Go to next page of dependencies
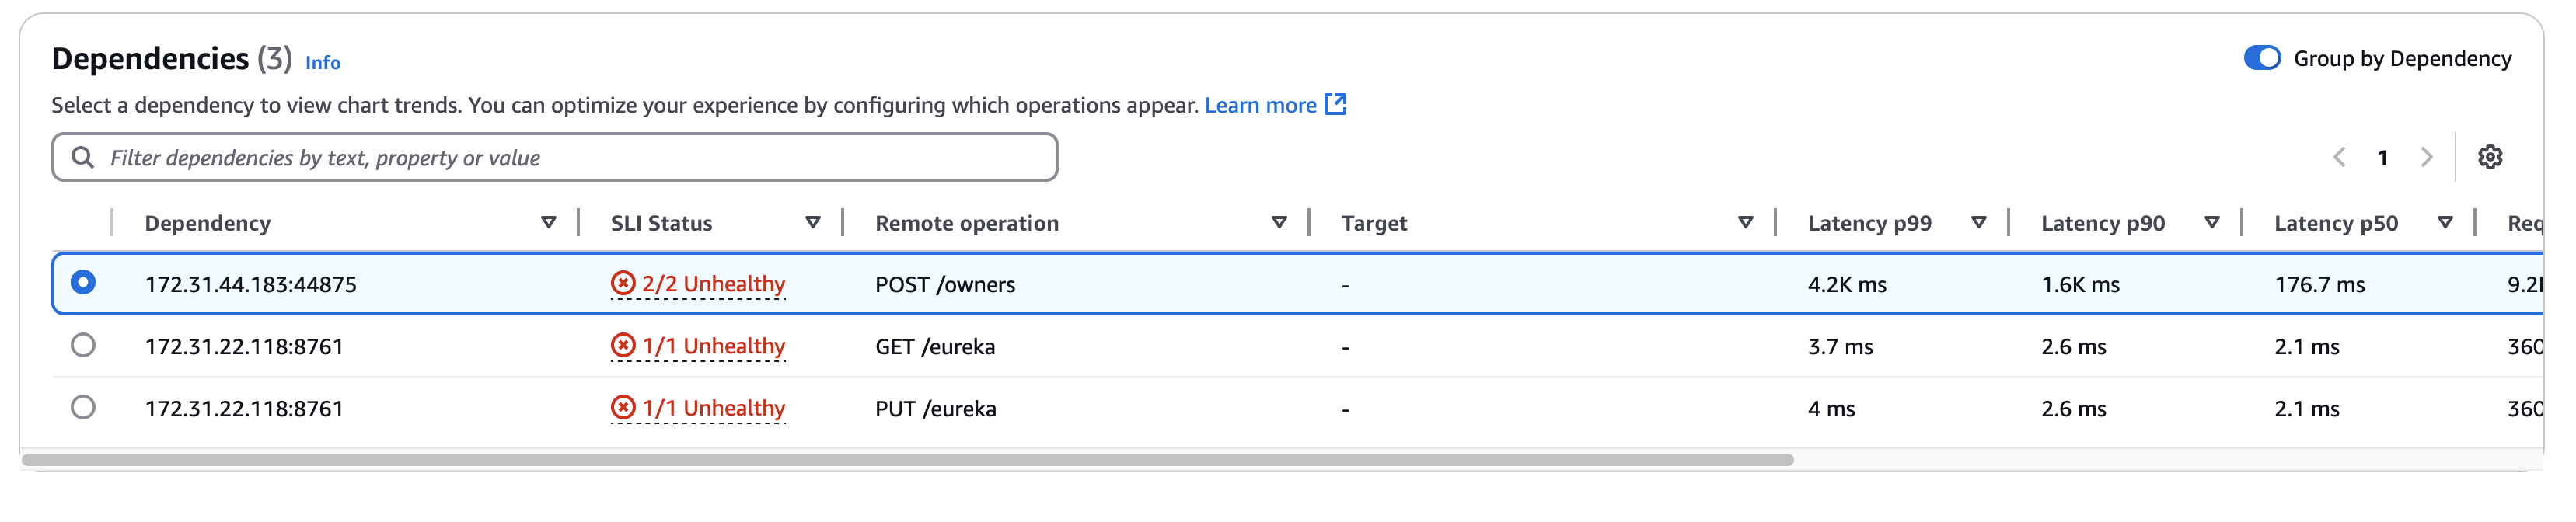Image resolution: width=2576 pixels, height=522 pixels. tap(2426, 157)
